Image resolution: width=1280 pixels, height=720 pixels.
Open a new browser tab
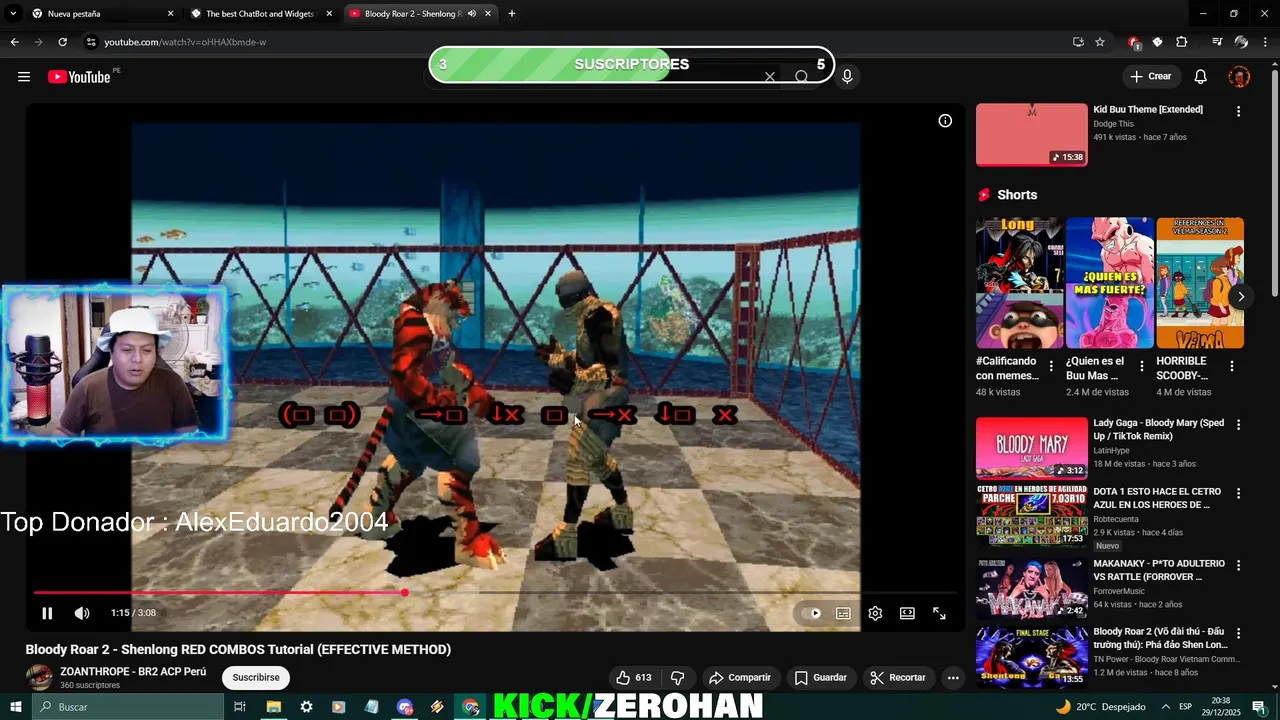tap(512, 14)
